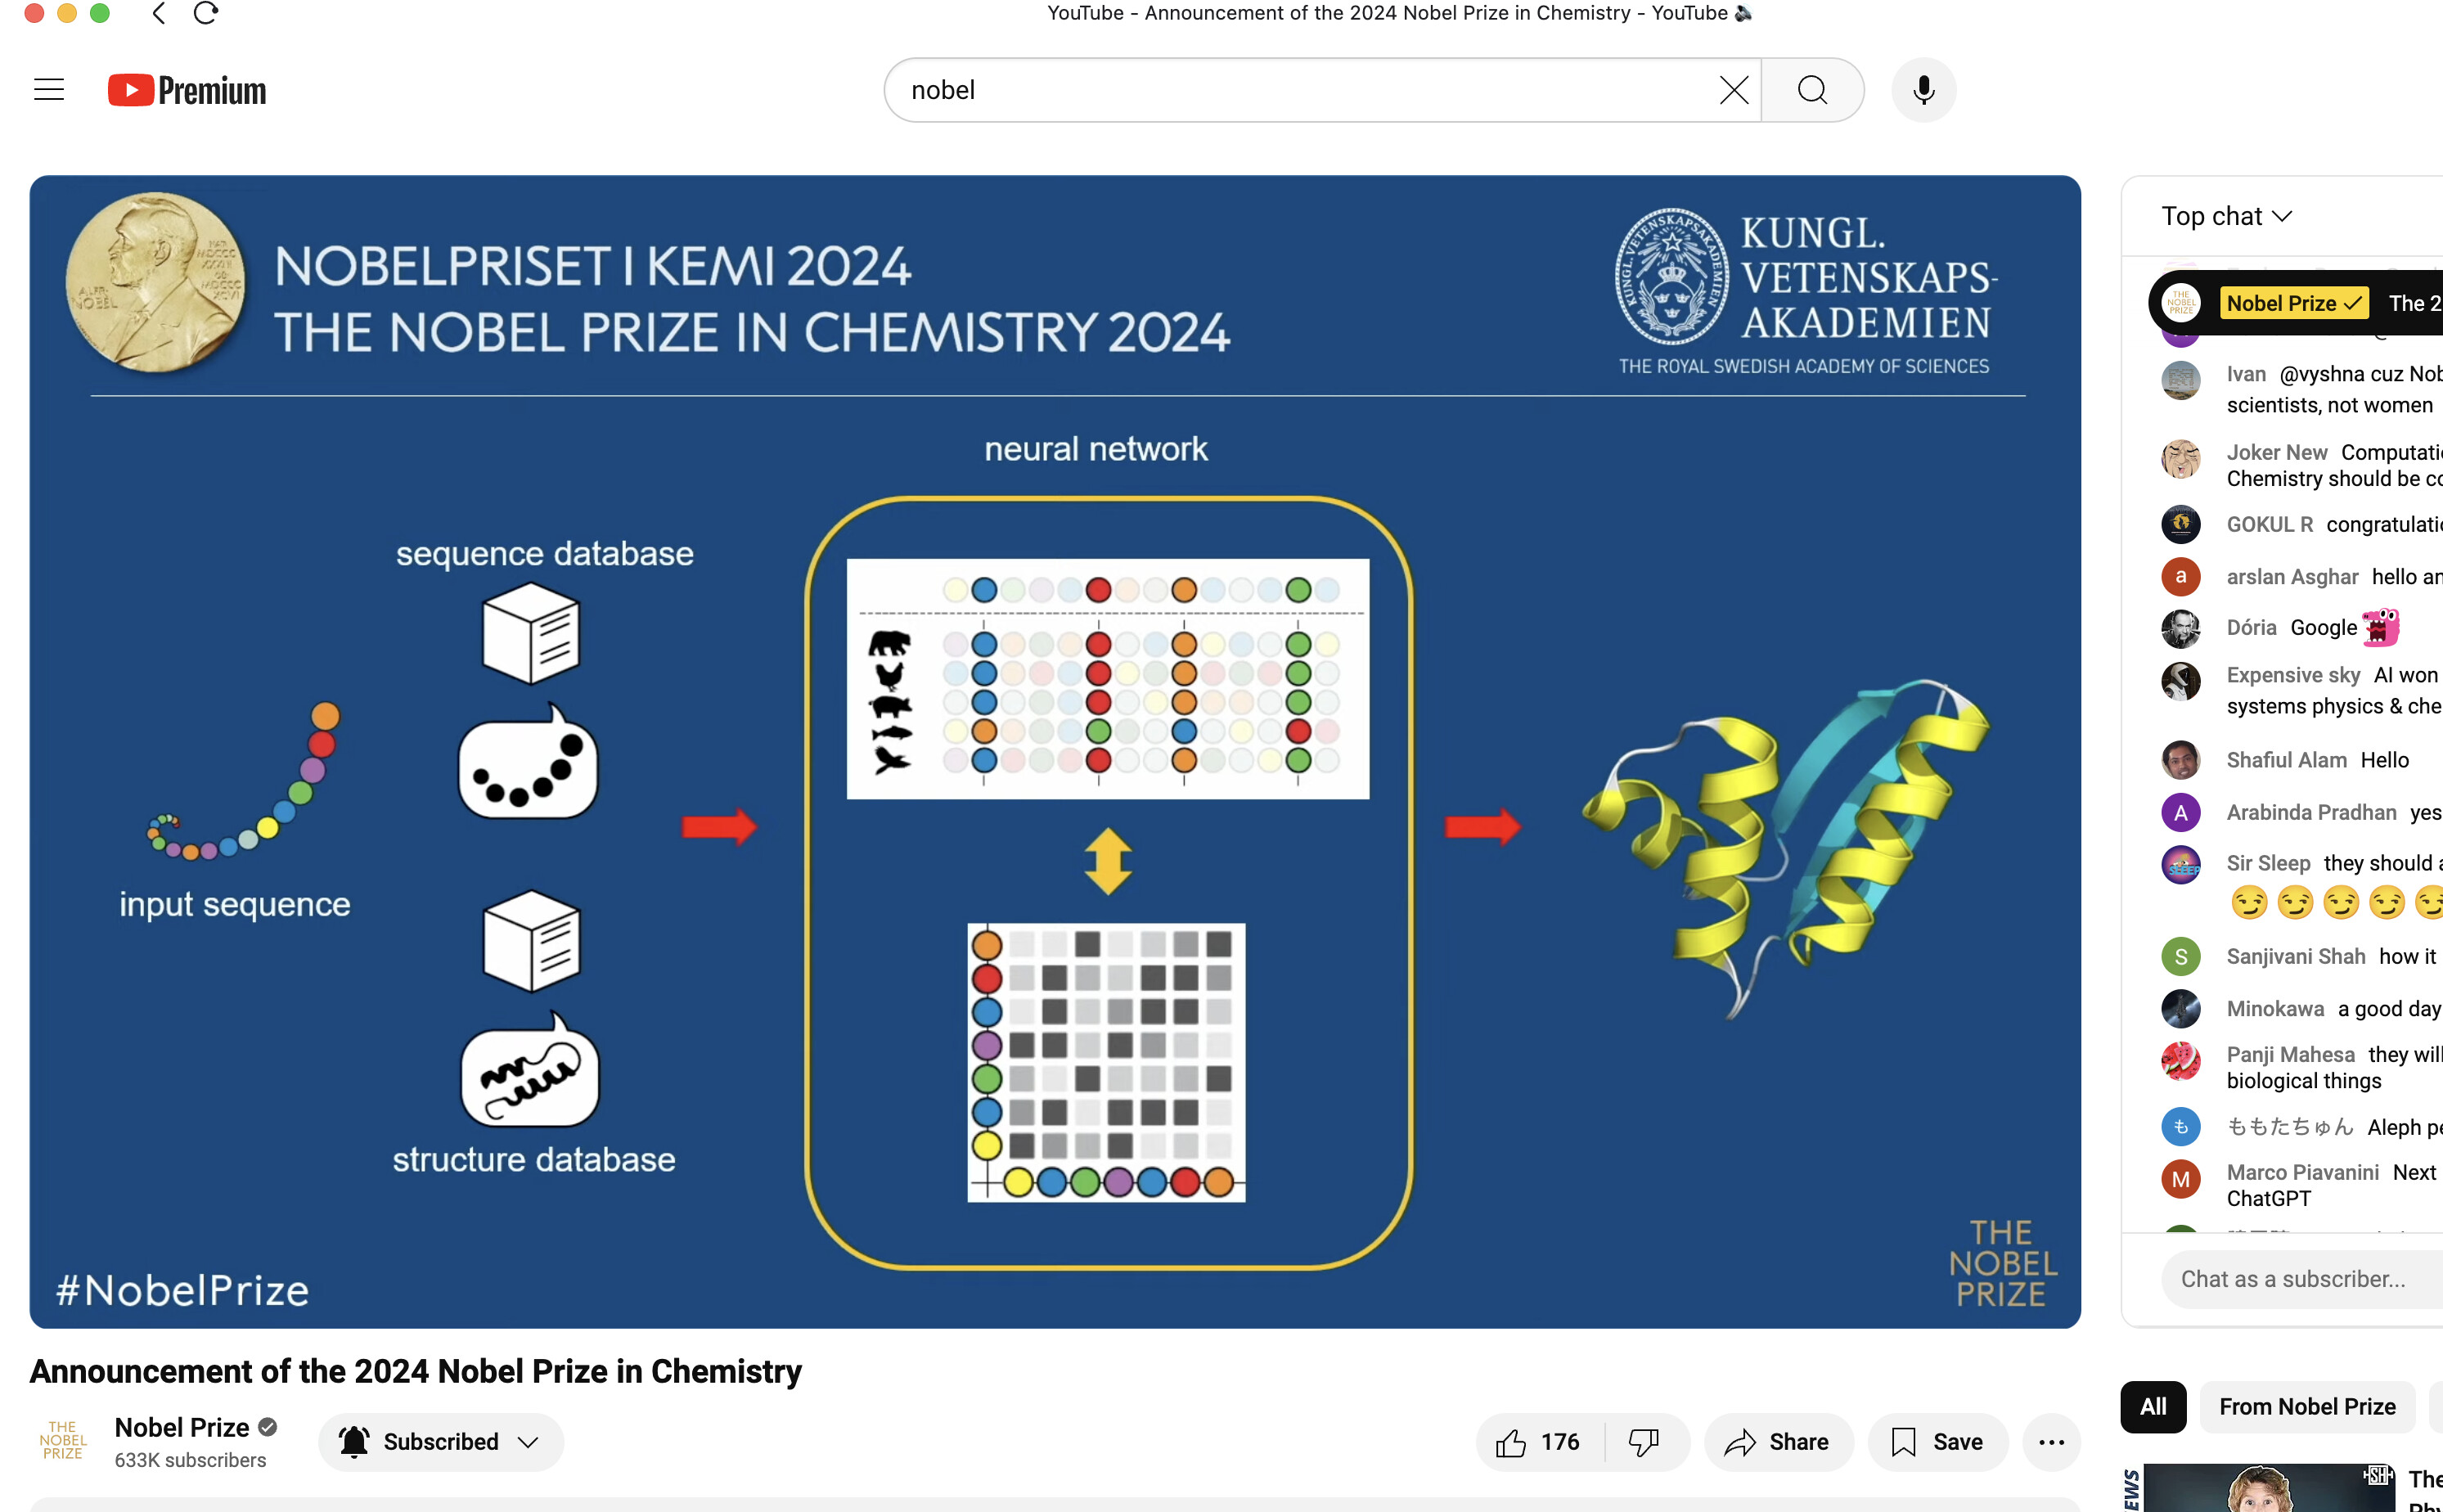
Task: Expand the Top chat dropdown
Action: tap(2226, 216)
